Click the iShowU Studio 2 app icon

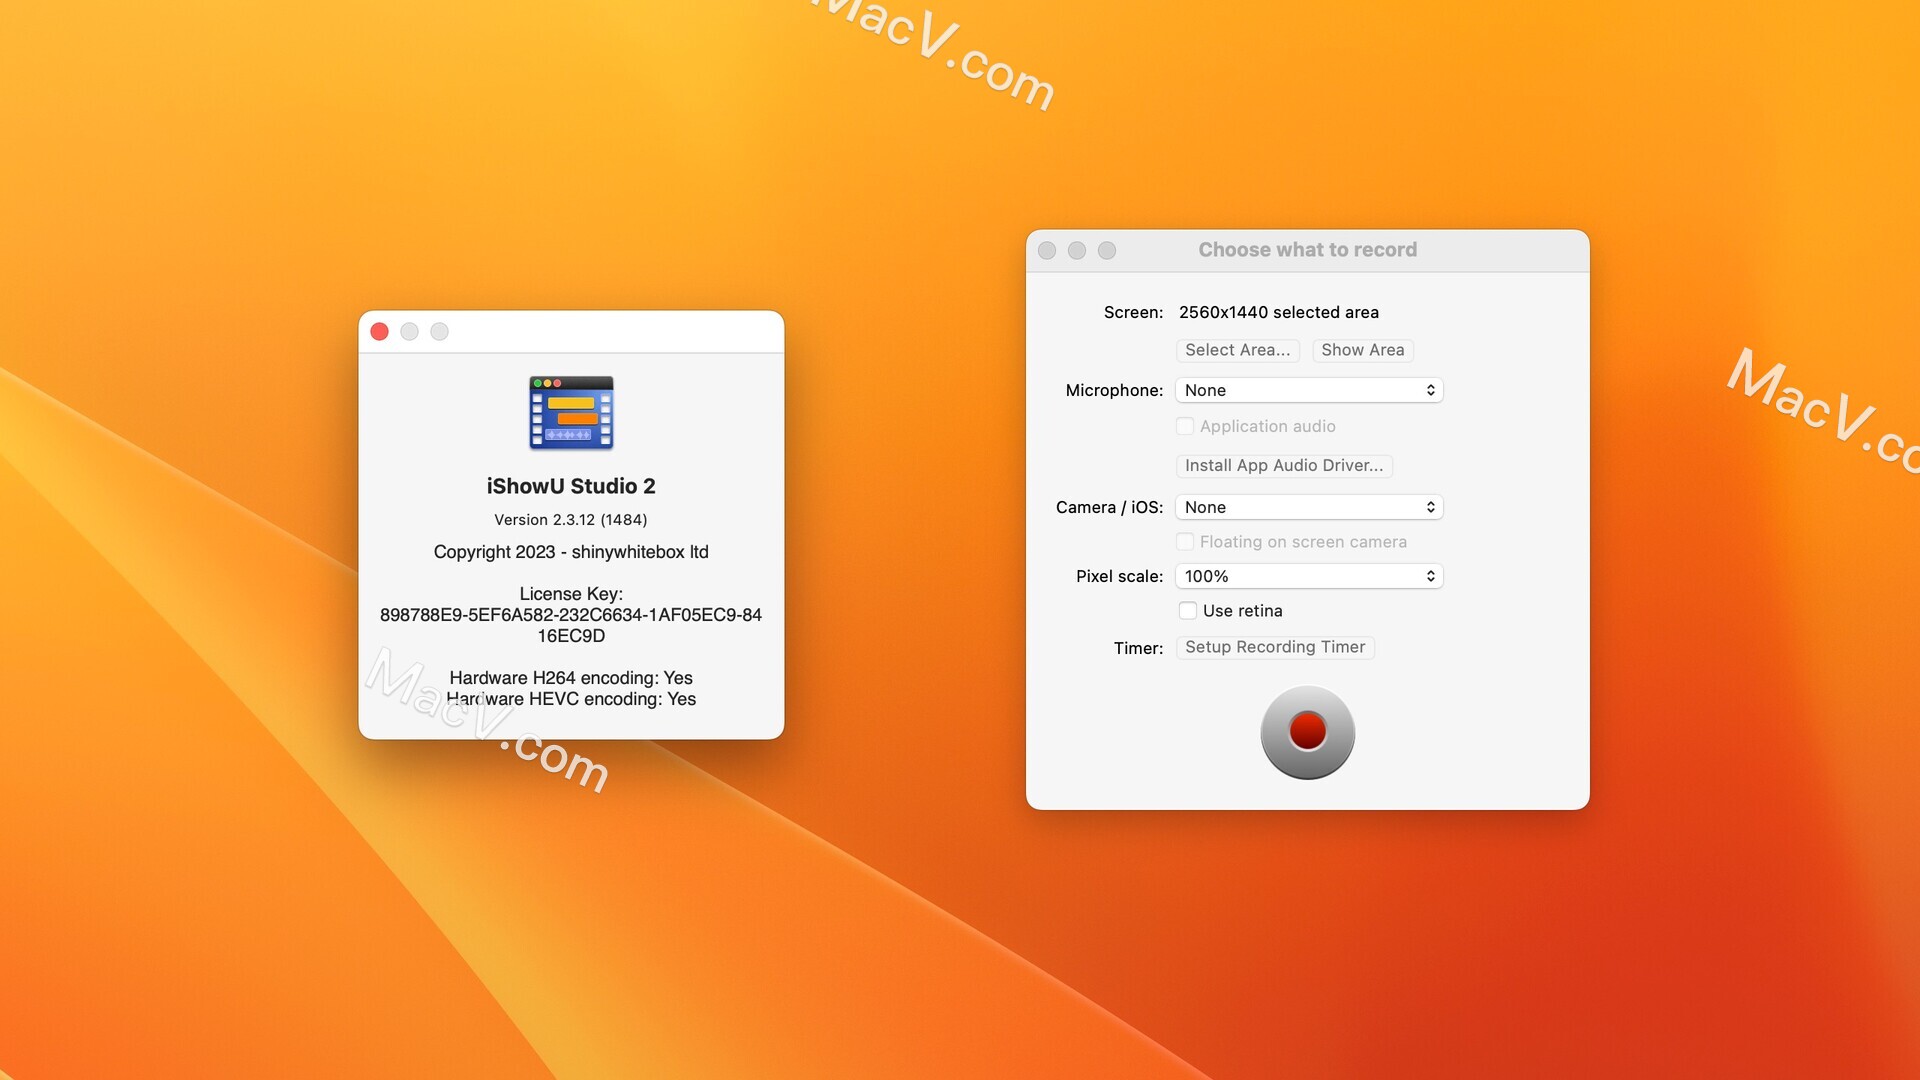coord(571,413)
